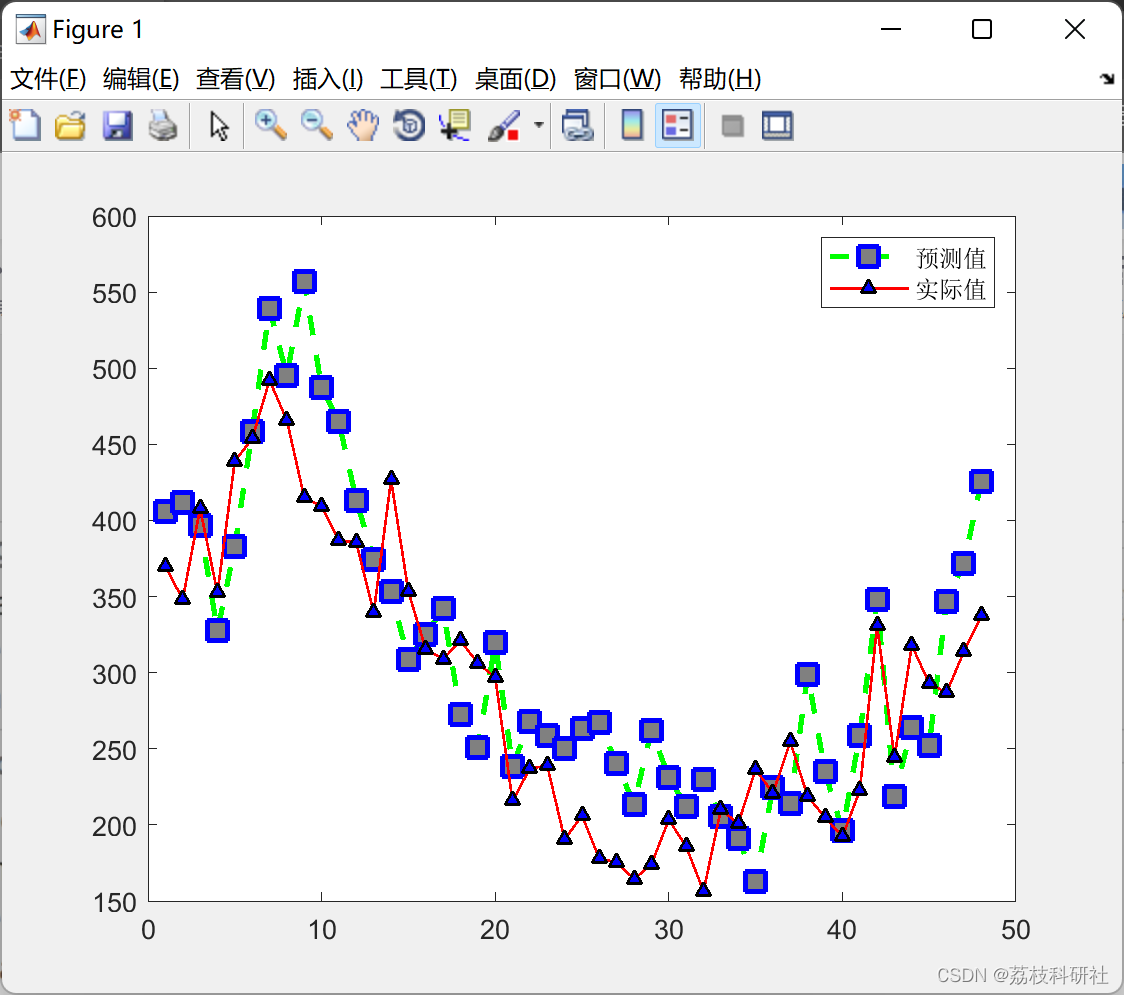Image resolution: width=1124 pixels, height=995 pixels.
Task: Activate the Zoom Out magnifier tool
Action: pyautogui.click(x=316, y=125)
